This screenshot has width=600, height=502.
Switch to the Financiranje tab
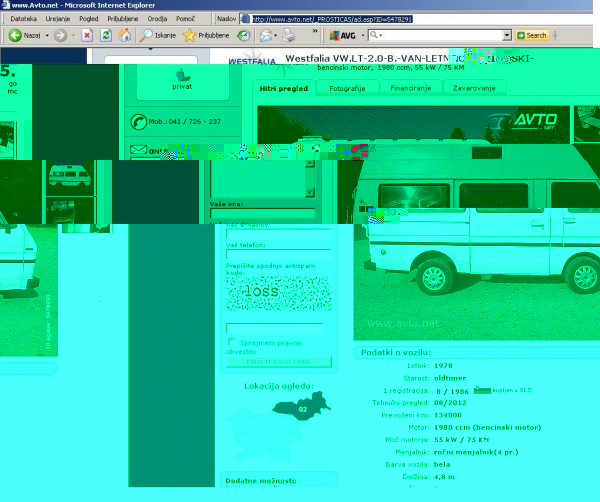coord(411,88)
